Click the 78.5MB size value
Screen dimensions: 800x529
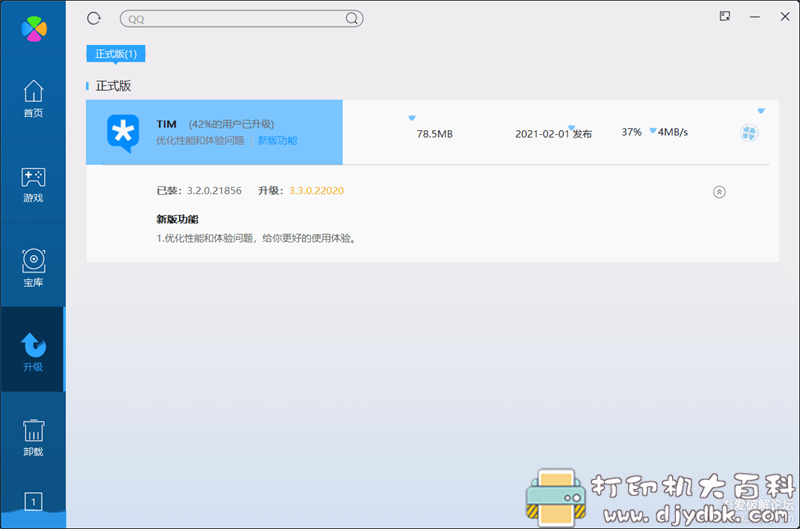(x=435, y=134)
